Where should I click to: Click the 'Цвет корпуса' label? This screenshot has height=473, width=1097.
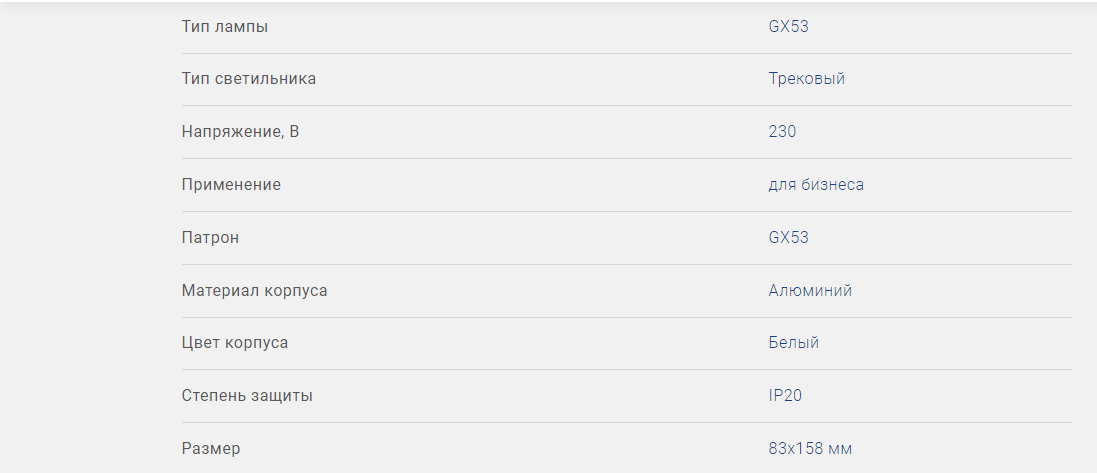[235, 343]
